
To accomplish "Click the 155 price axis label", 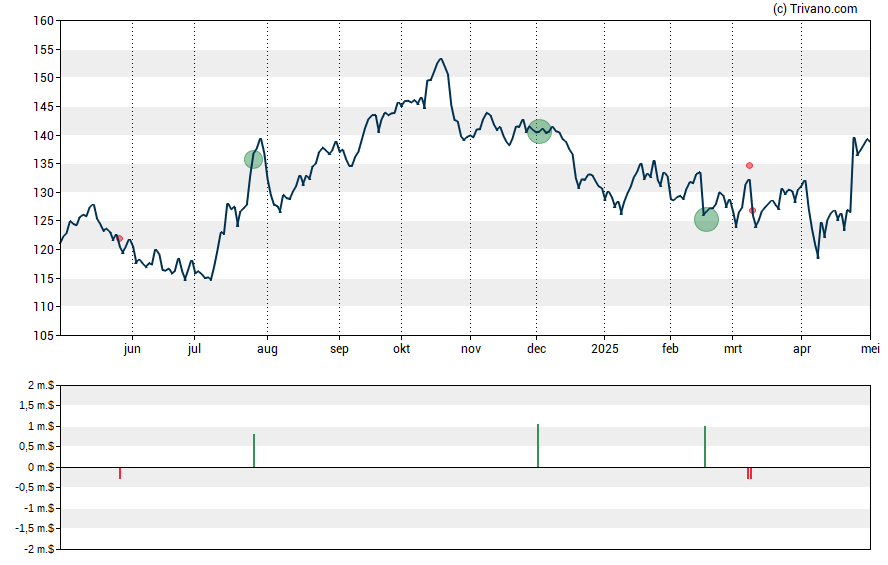I will [x=43, y=50].
